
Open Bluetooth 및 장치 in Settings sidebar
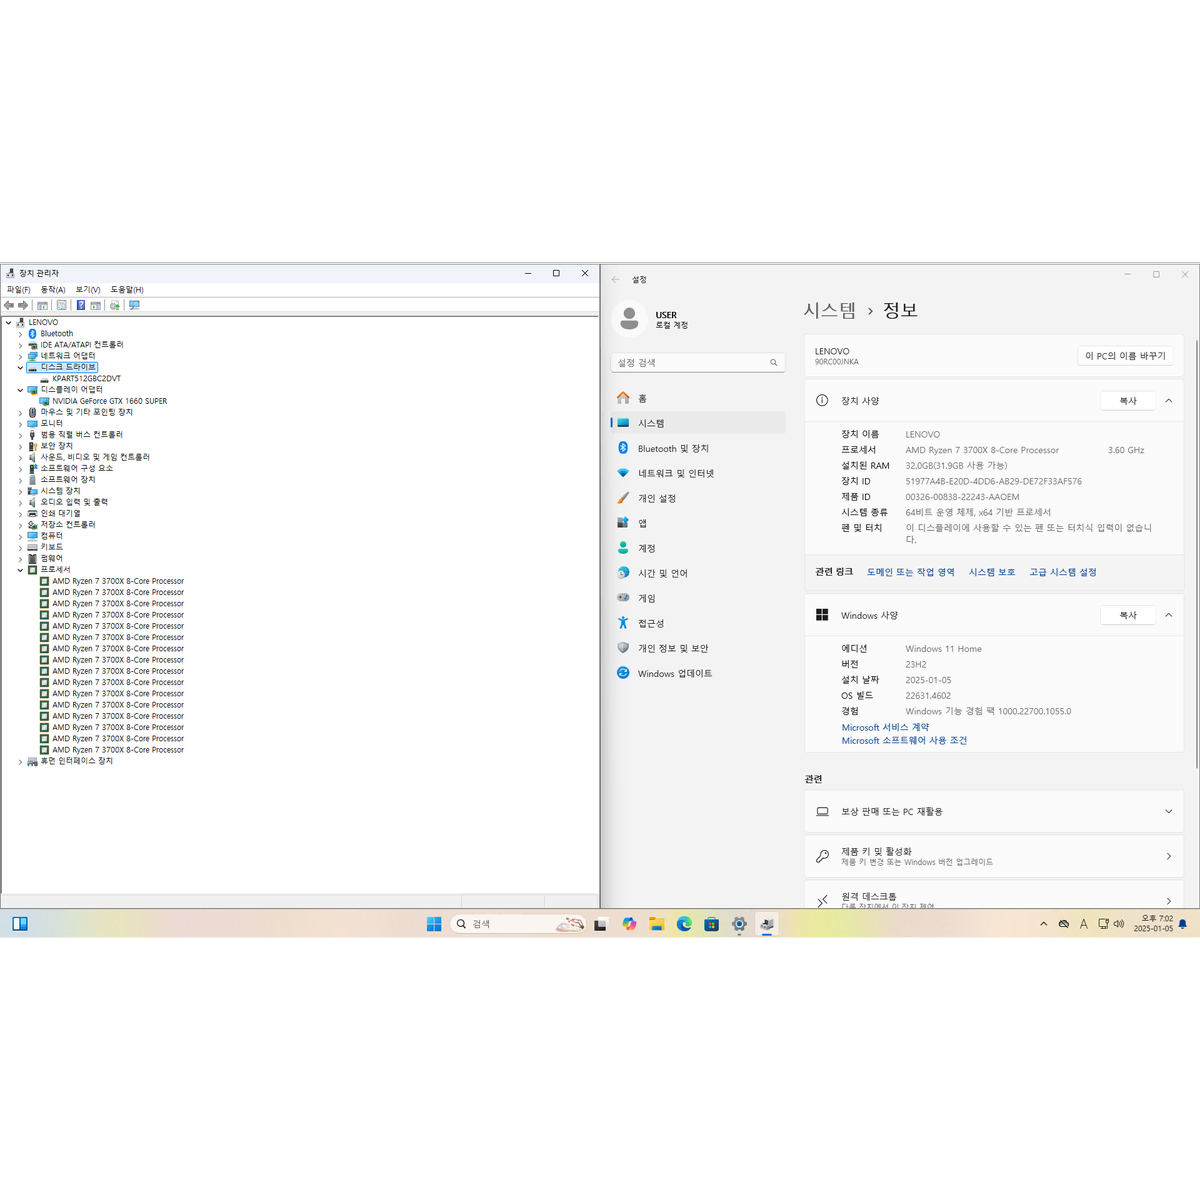pos(673,449)
